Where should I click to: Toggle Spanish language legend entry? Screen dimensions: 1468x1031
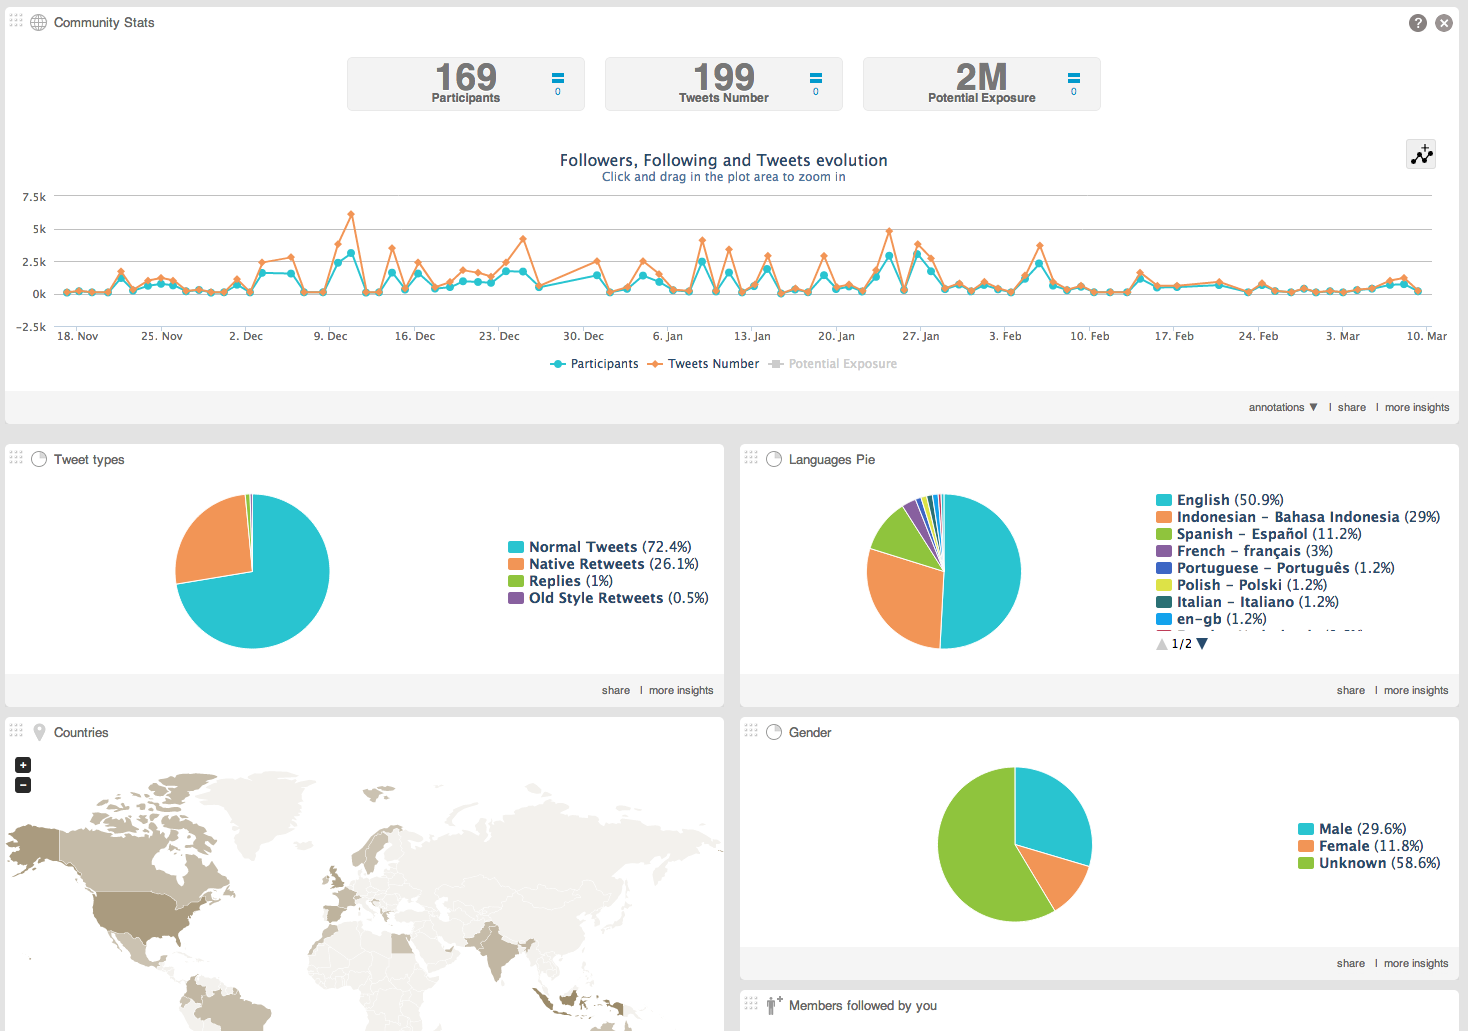coord(1258,534)
